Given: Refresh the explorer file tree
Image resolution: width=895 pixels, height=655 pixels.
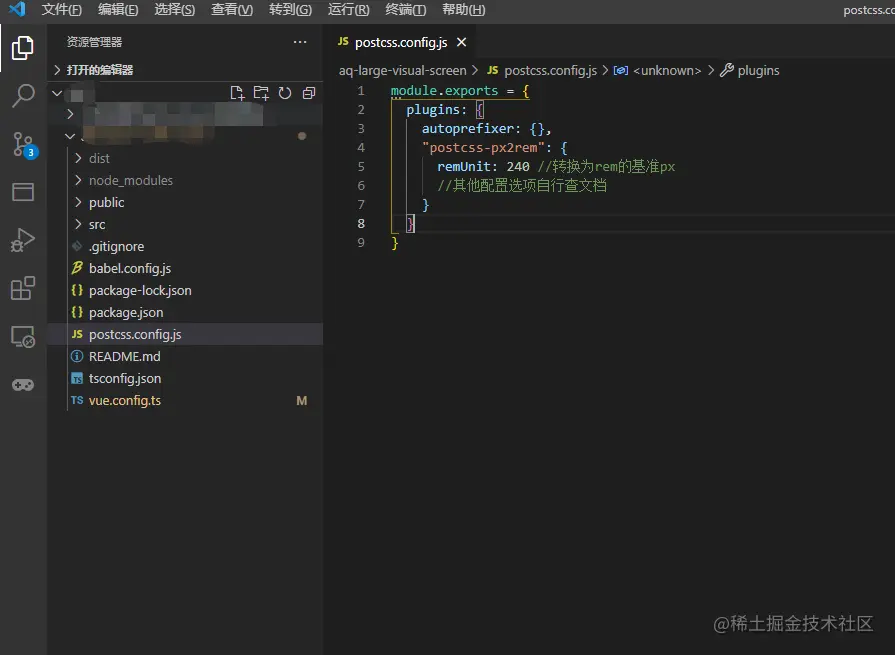Looking at the screenshot, I should pos(285,93).
